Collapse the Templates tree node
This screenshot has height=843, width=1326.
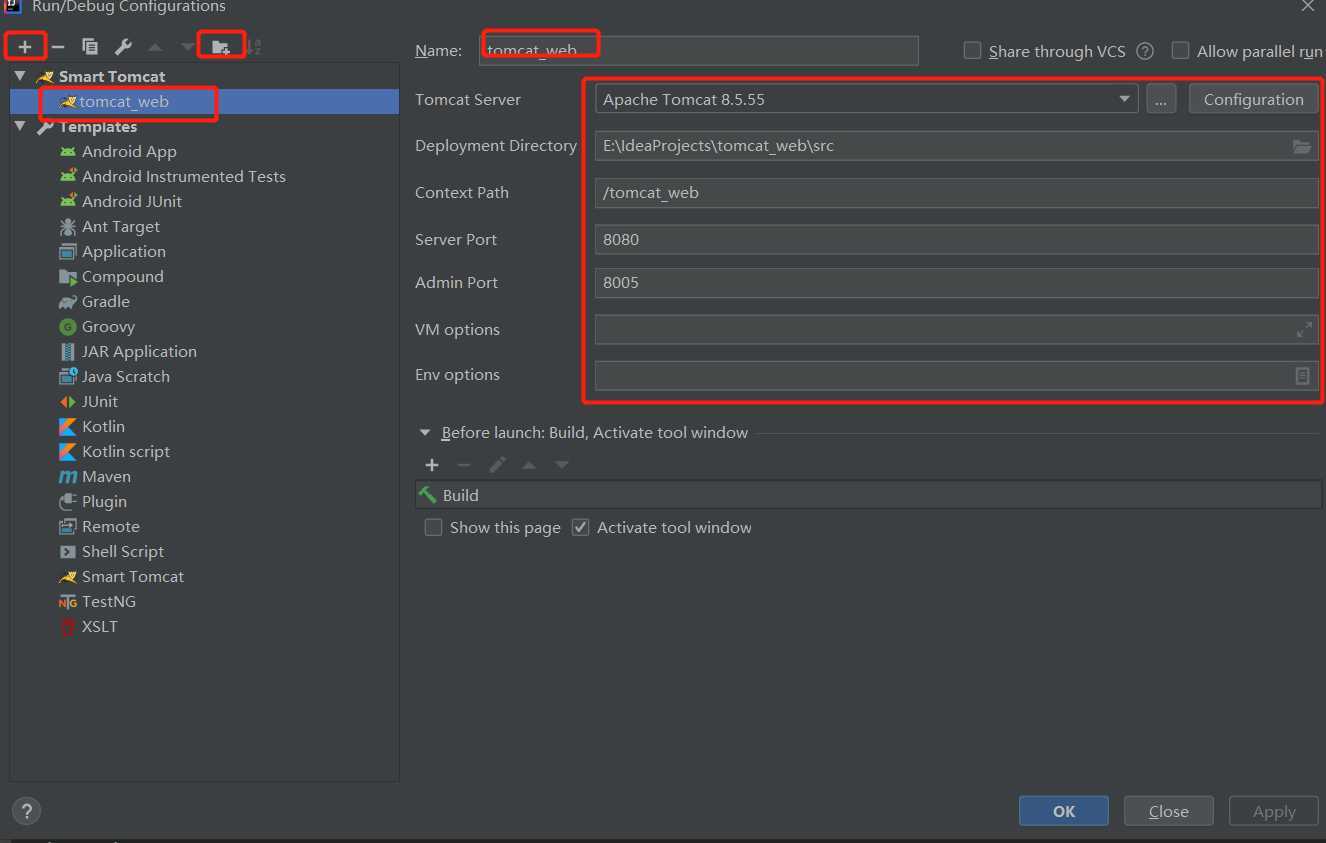[20, 126]
